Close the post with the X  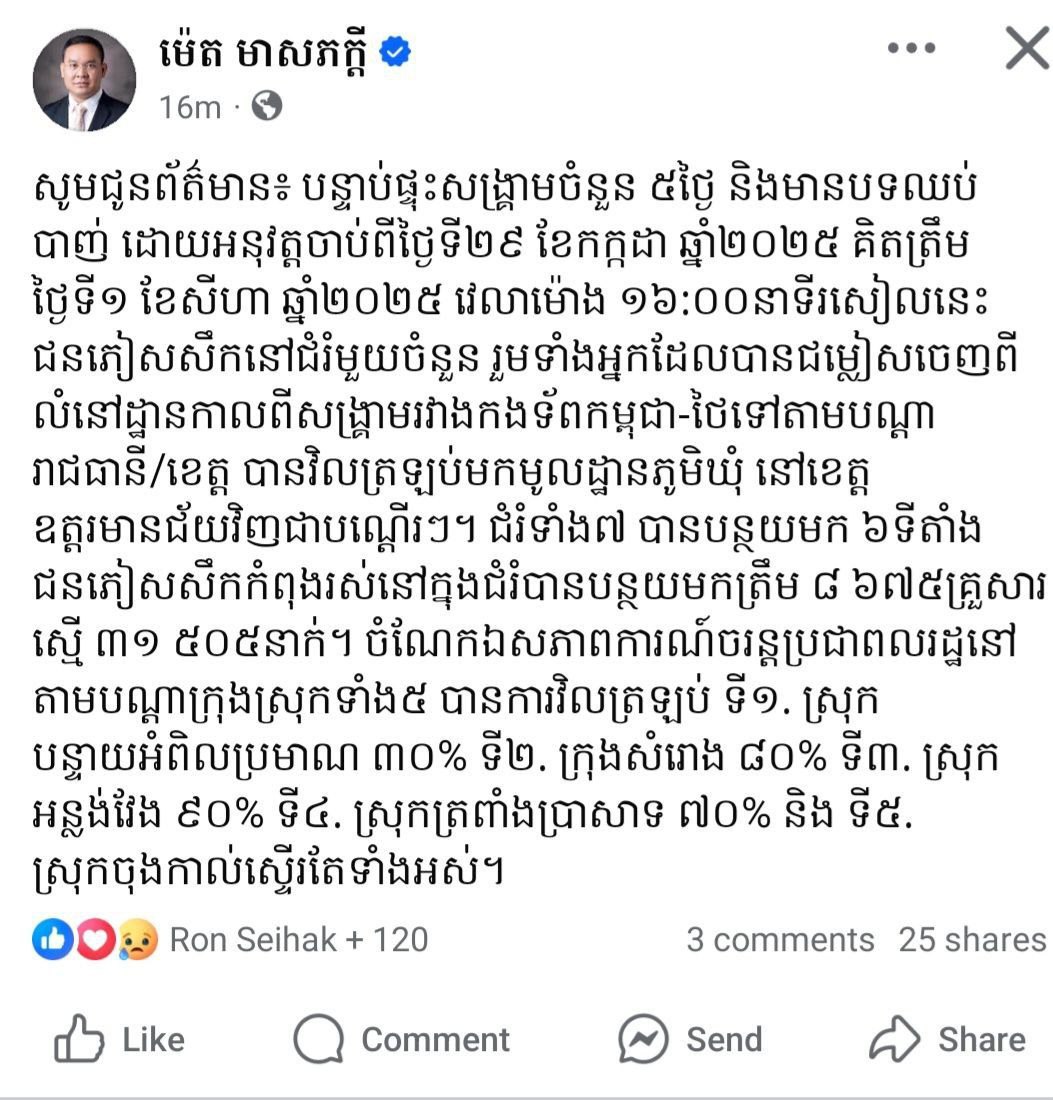pos(1026,48)
